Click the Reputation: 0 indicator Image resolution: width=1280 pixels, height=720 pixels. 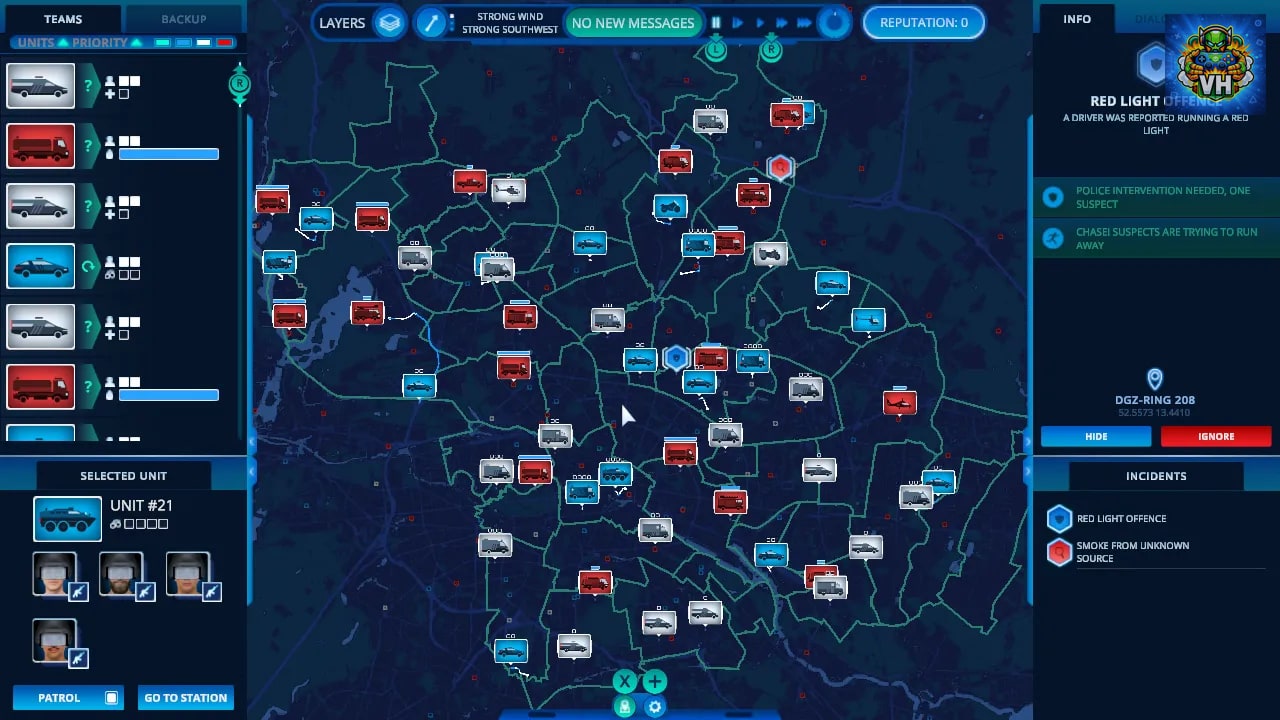click(x=924, y=22)
